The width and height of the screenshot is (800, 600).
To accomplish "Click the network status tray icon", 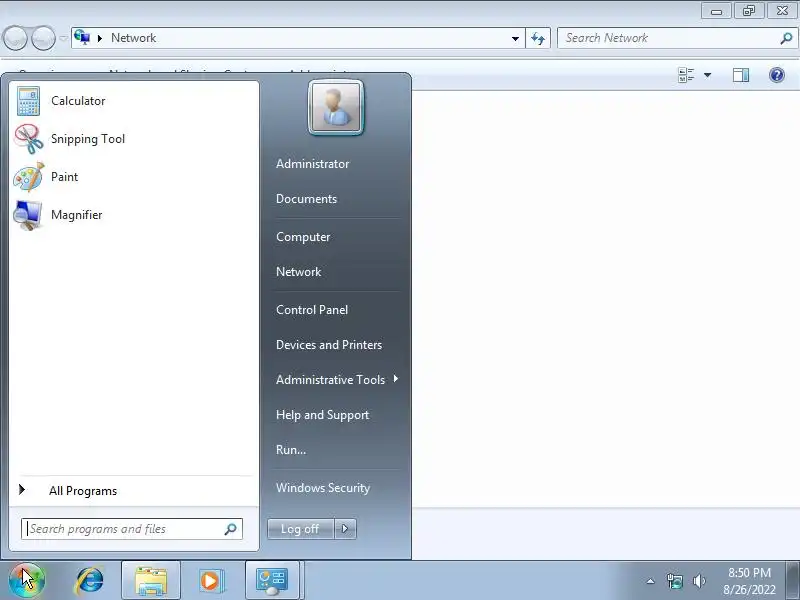I will tap(674, 581).
